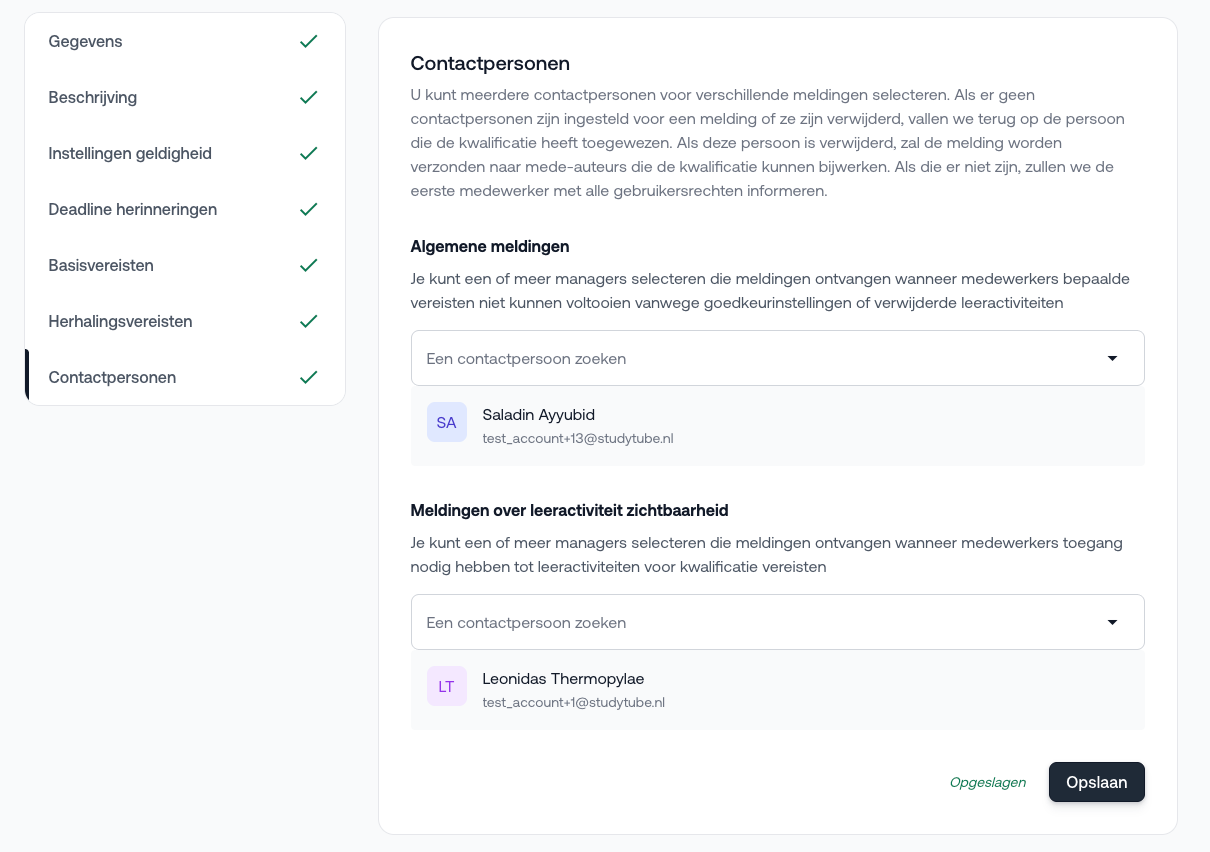Save changes with the Opslaan button
This screenshot has height=852, width=1210.
point(1097,782)
